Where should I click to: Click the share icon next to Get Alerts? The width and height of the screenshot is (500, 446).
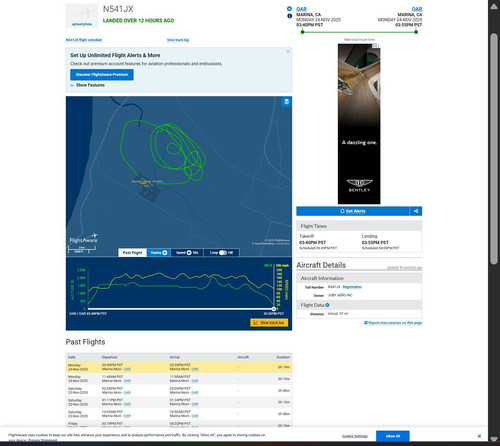[x=416, y=211]
